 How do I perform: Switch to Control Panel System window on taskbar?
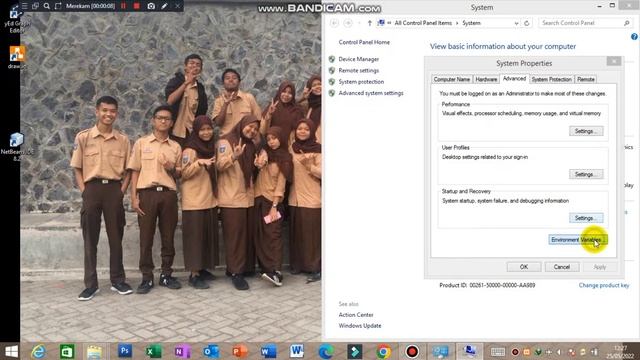(470, 351)
